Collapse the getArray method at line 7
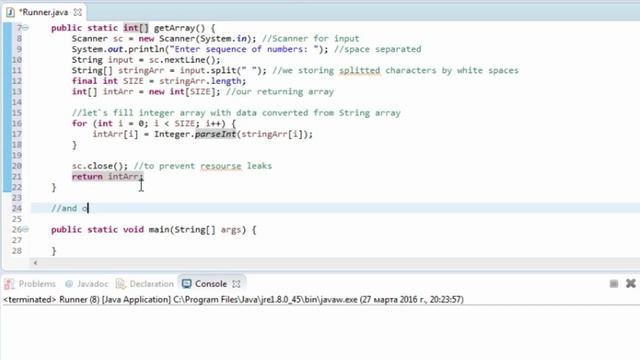The width and height of the screenshot is (640, 360). (x=26, y=28)
